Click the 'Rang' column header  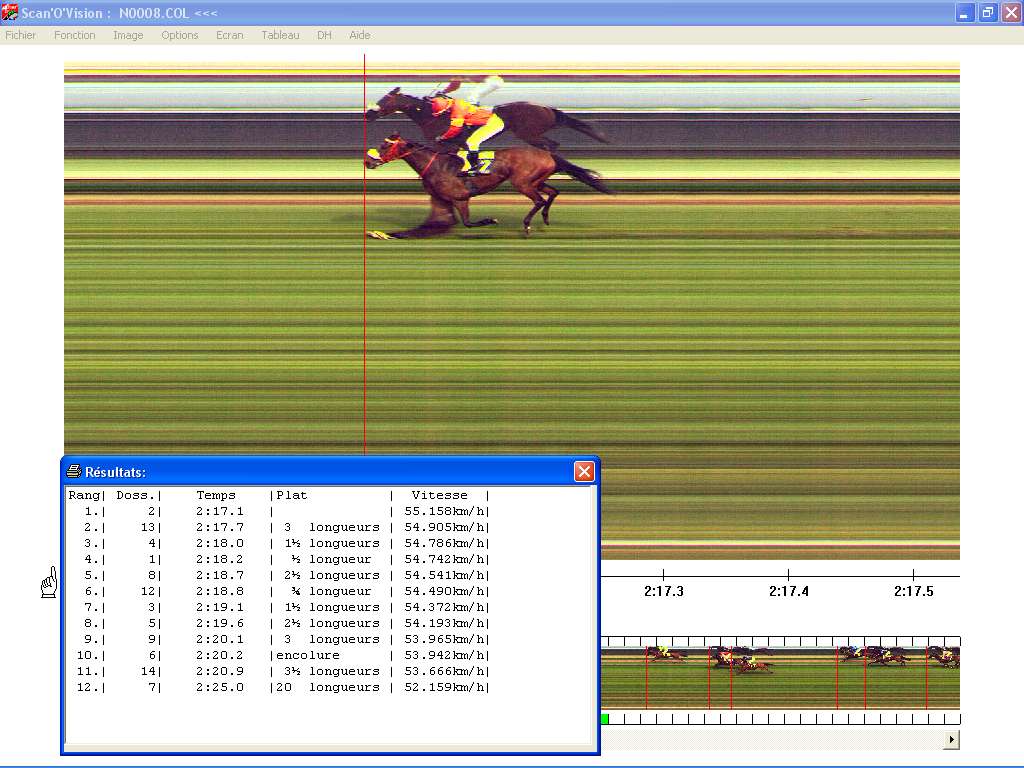tap(84, 495)
